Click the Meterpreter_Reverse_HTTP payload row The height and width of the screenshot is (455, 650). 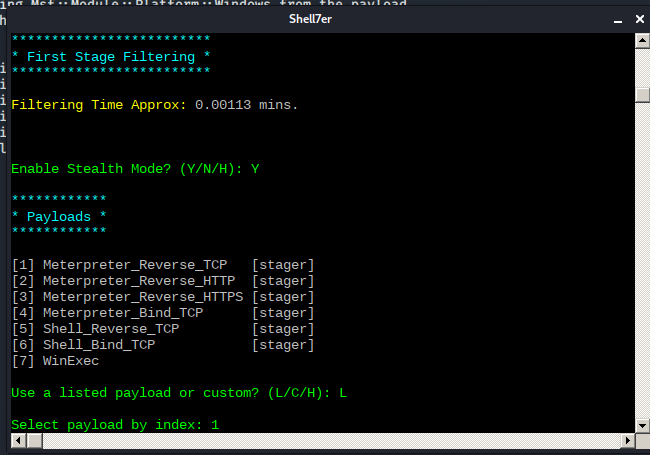pos(163,281)
